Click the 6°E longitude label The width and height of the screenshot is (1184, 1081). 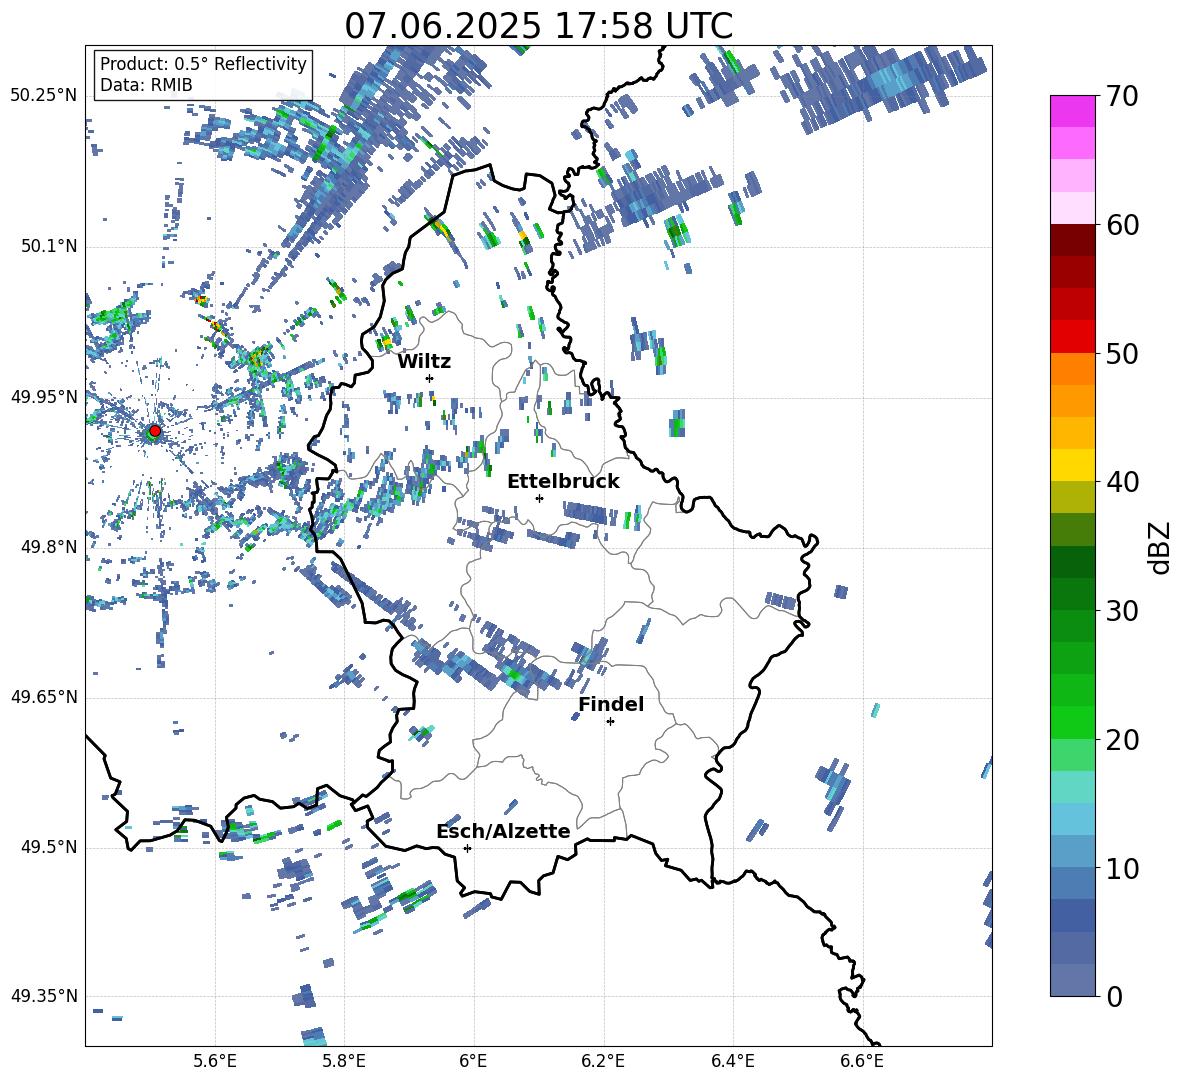473,1061
